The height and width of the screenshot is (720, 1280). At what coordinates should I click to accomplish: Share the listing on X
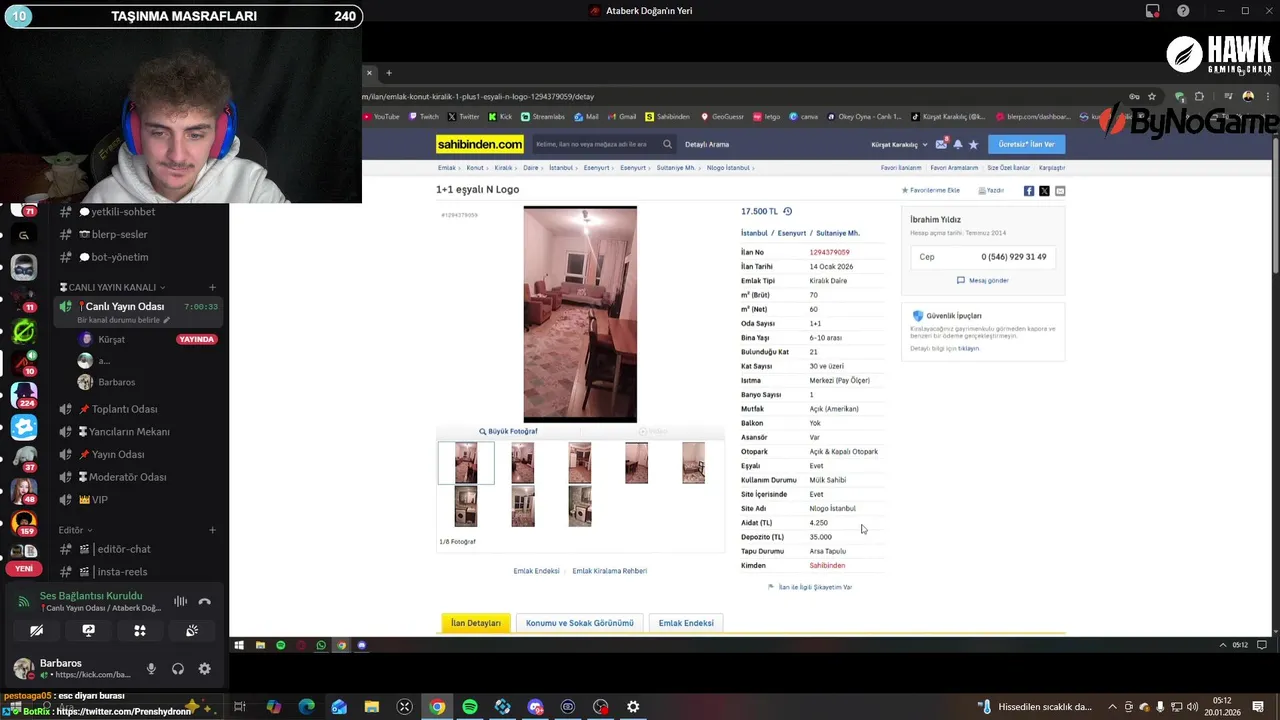pyautogui.click(x=1044, y=190)
